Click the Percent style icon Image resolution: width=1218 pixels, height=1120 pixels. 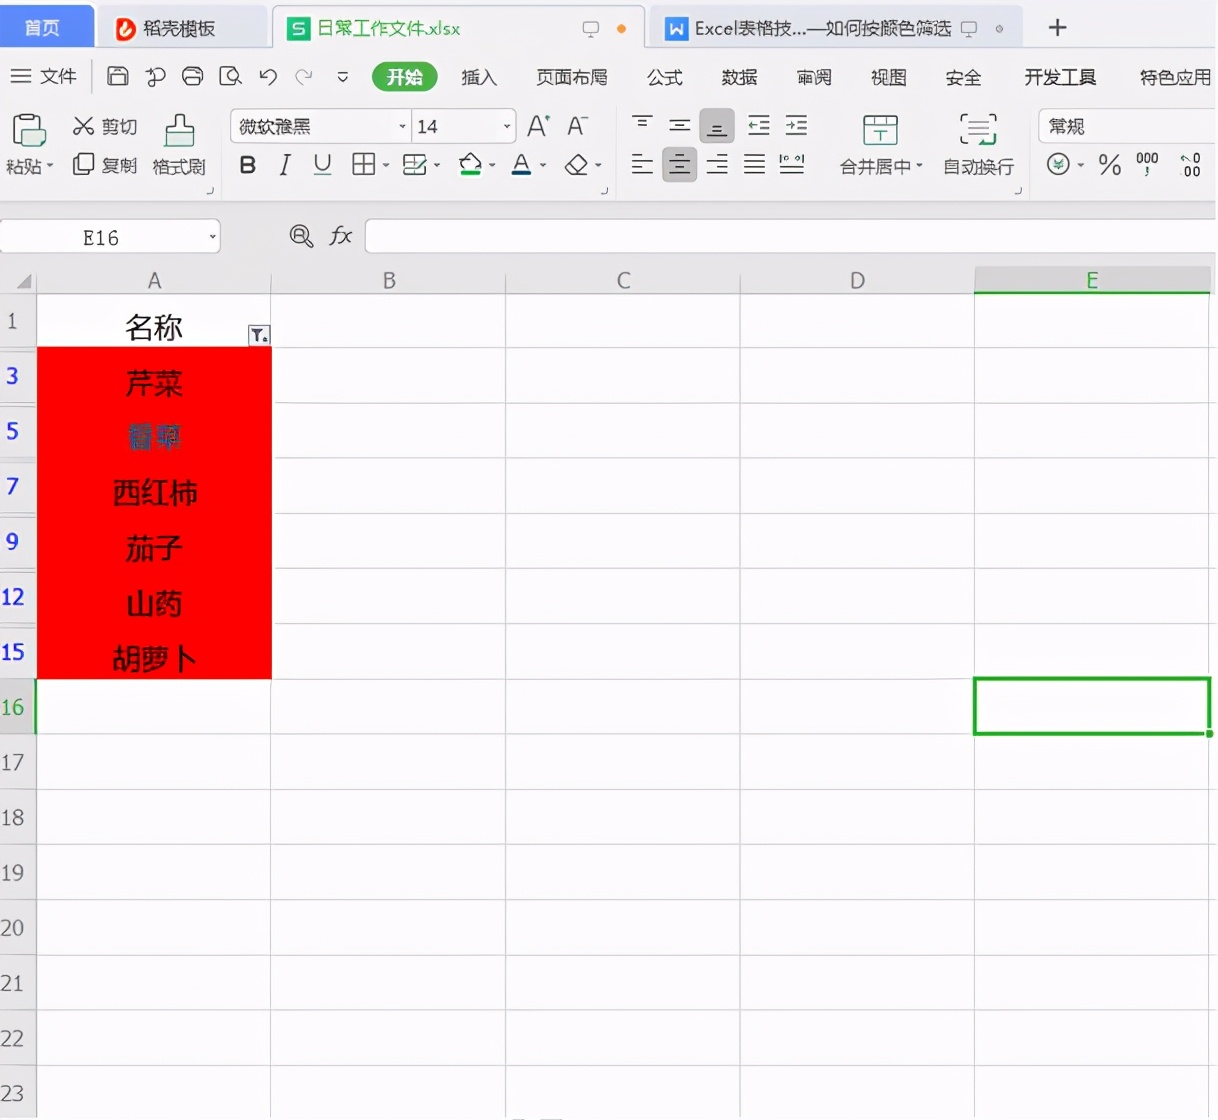pos(1110,164)
